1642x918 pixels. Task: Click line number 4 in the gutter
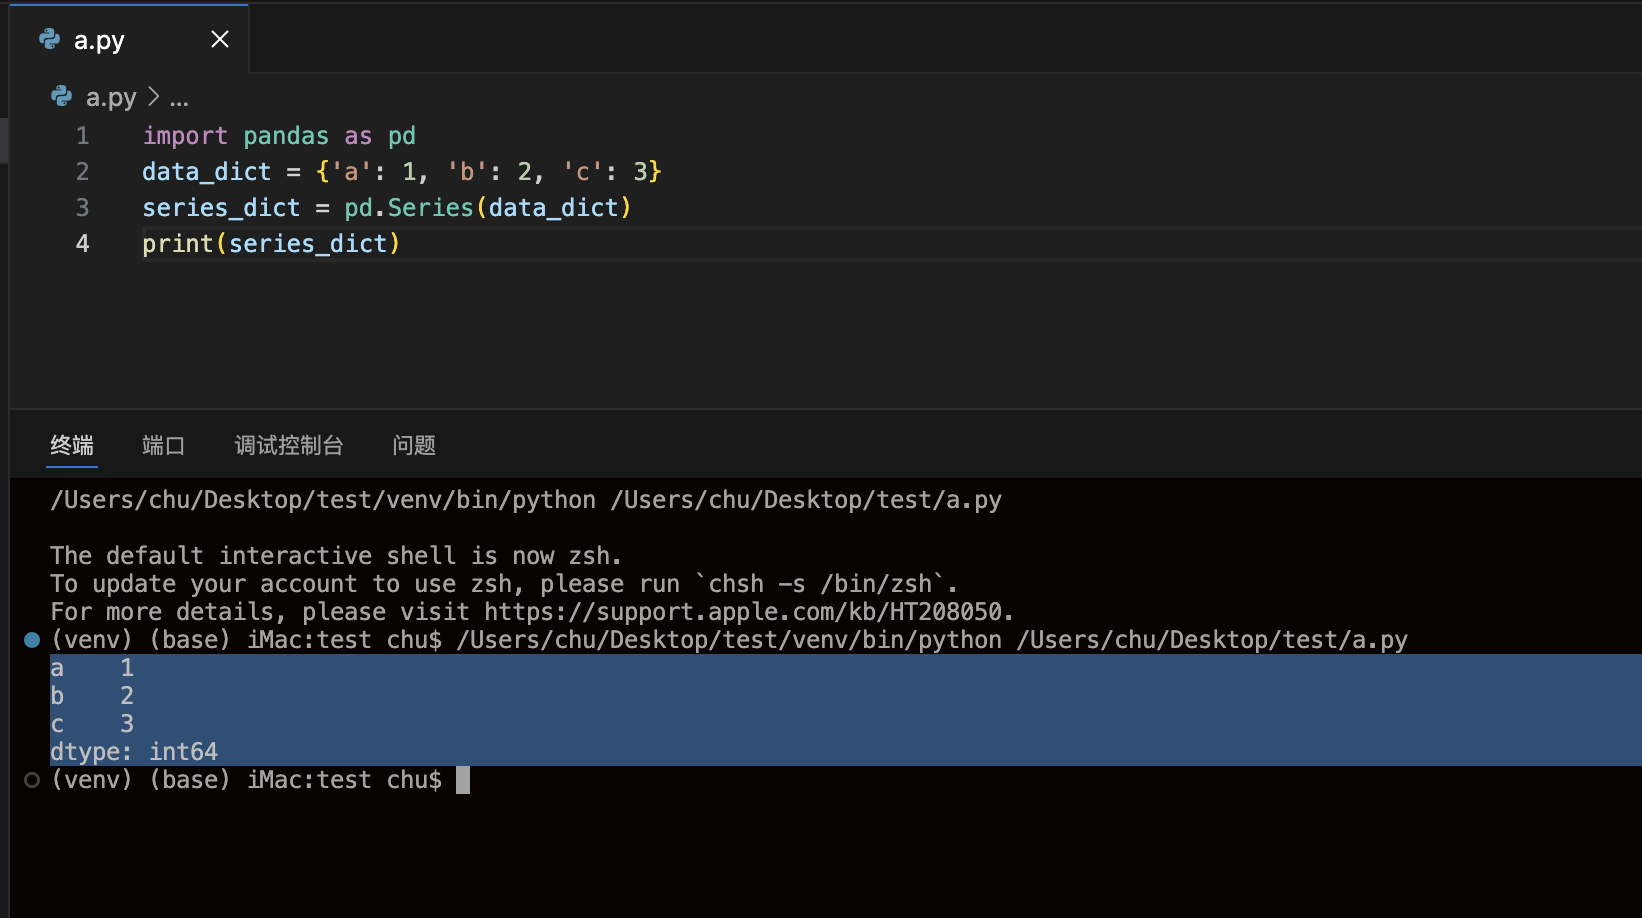[x=83, y=244]
